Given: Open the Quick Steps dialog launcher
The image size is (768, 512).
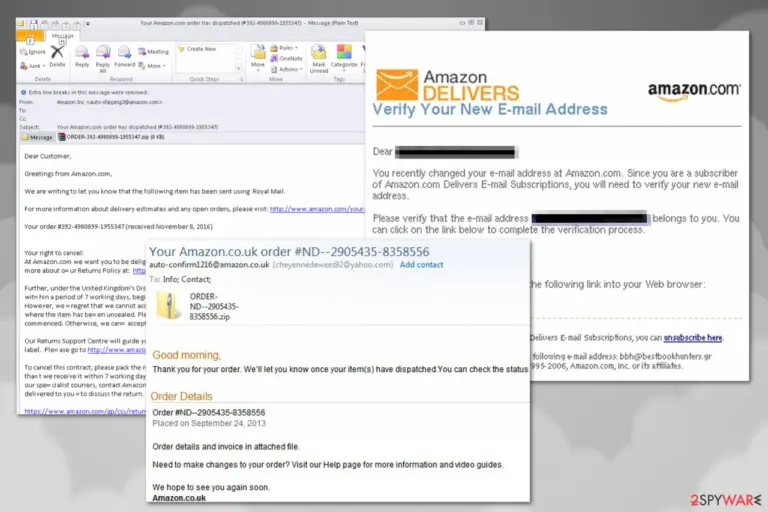Looking at the screenshot, I should click(x=241, y=79).
